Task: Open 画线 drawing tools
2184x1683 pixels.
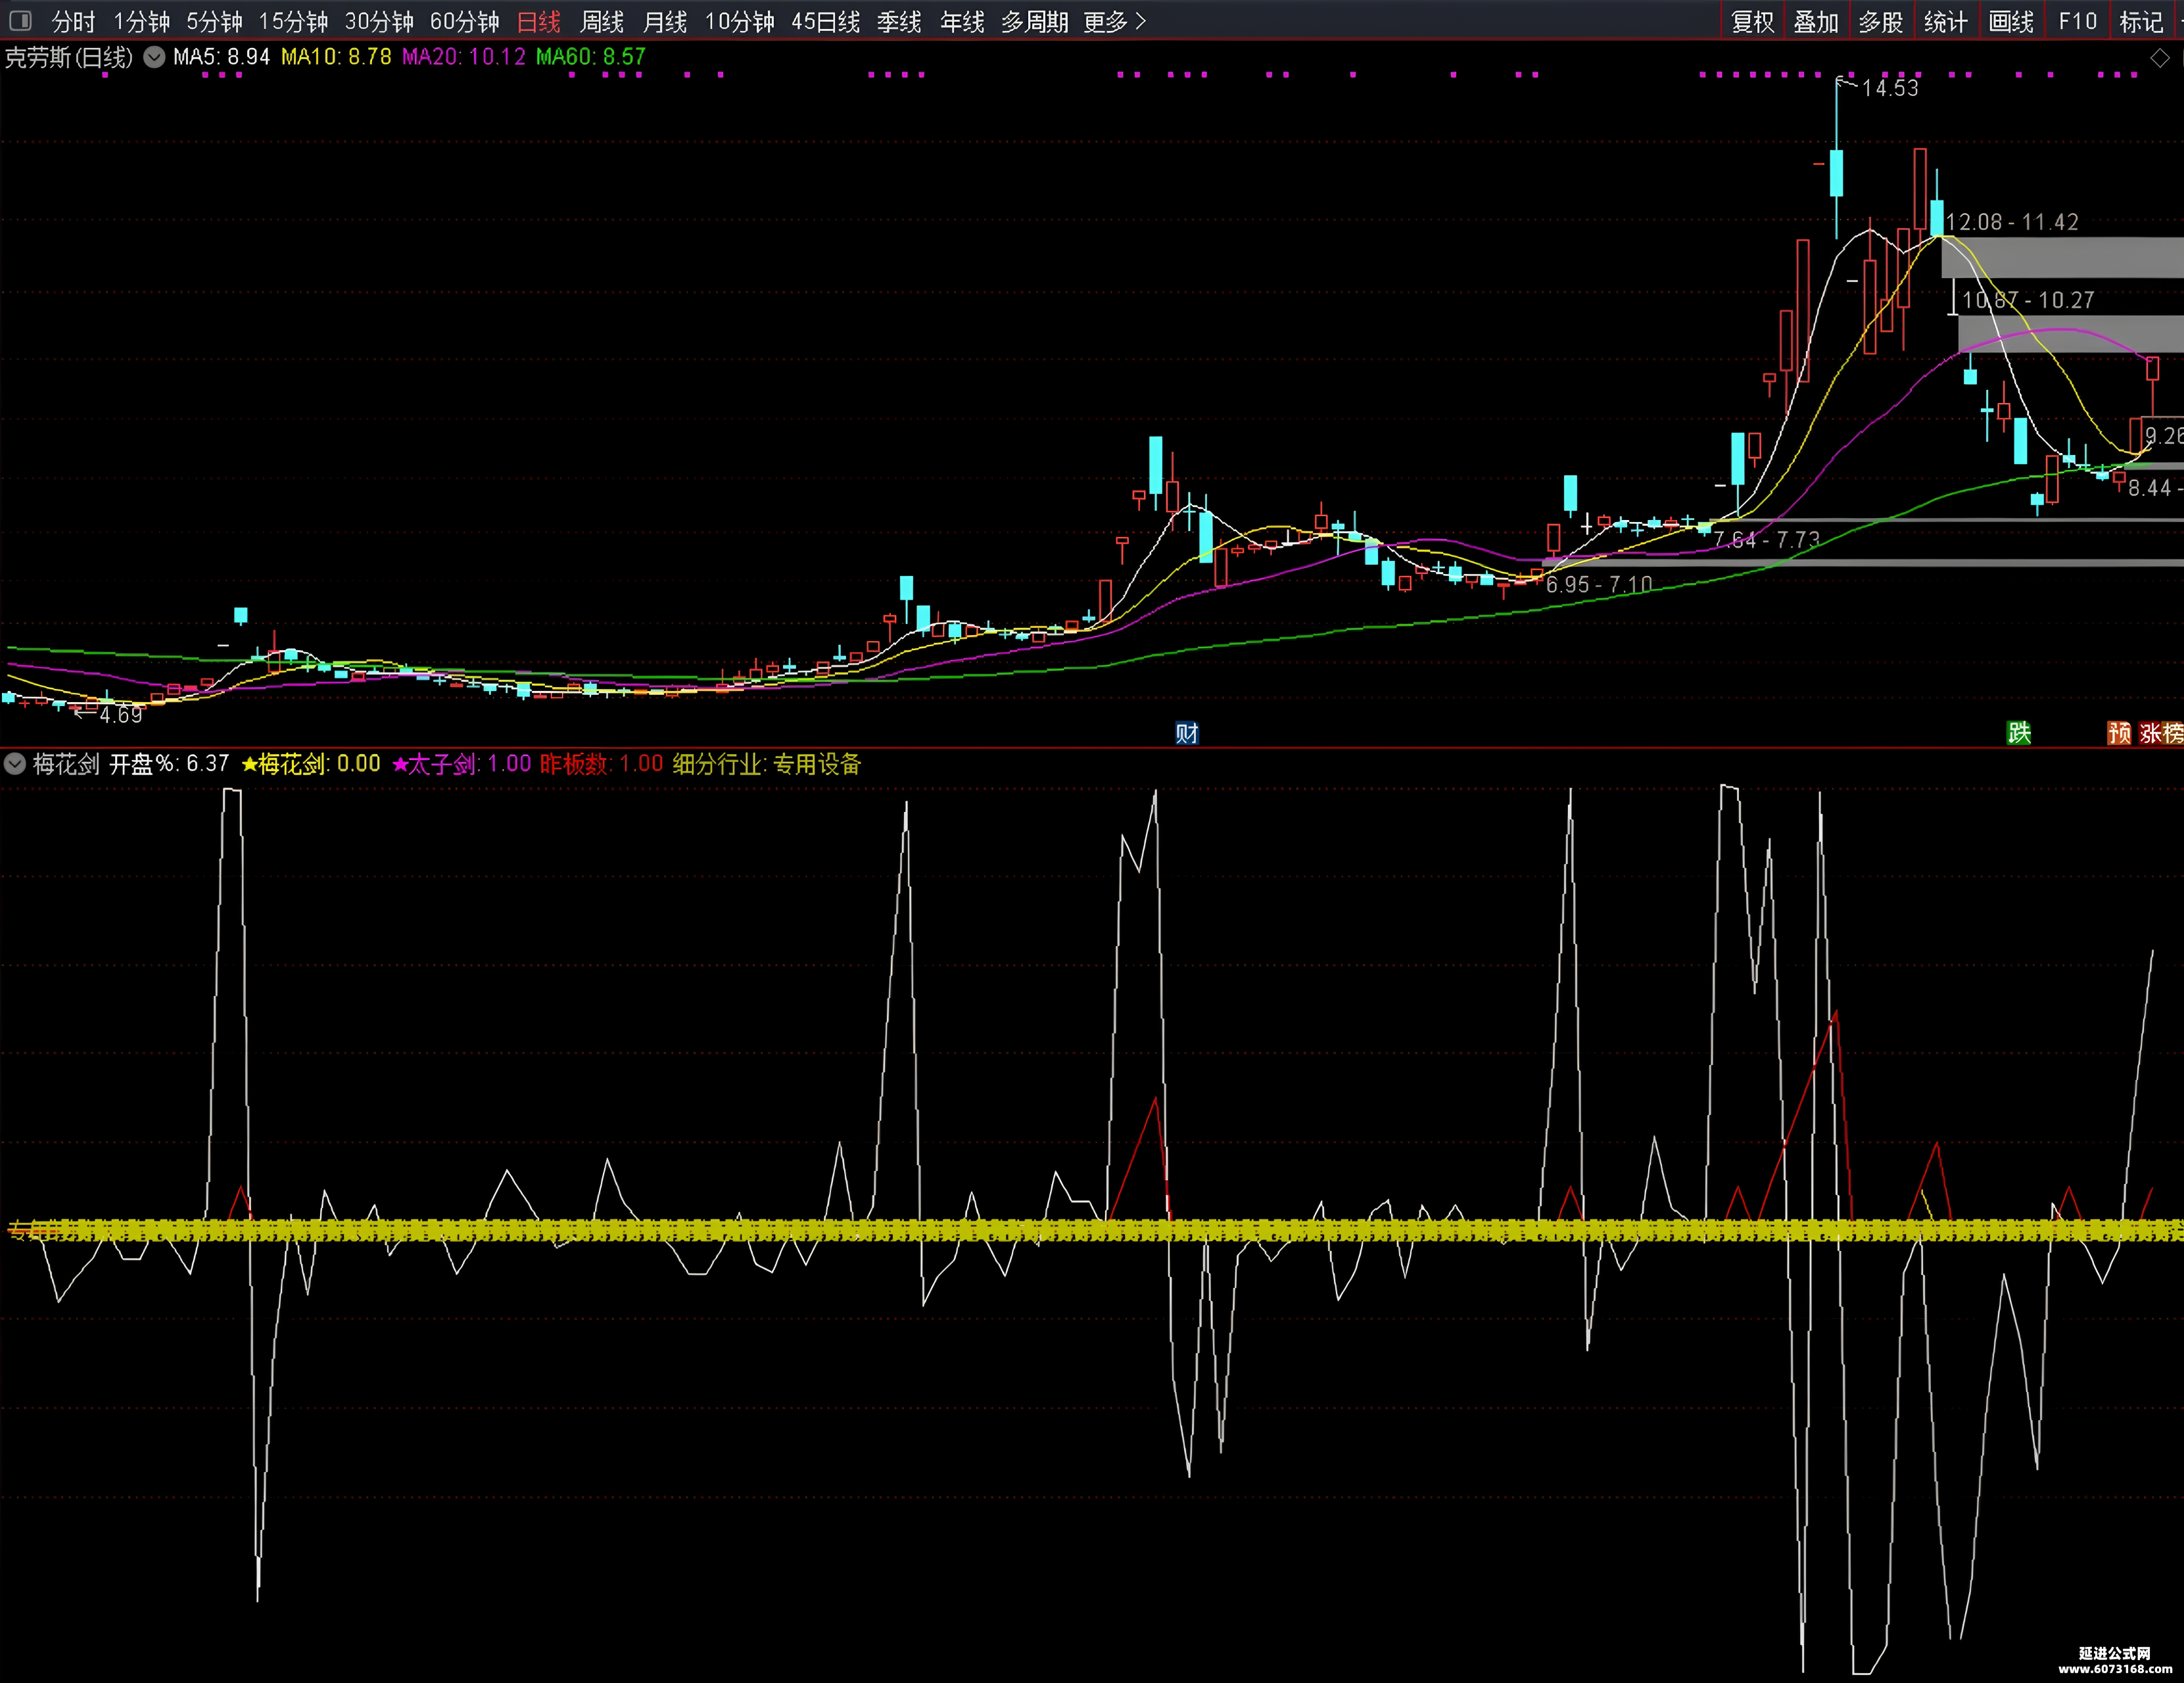Action: pos(2011,21)
